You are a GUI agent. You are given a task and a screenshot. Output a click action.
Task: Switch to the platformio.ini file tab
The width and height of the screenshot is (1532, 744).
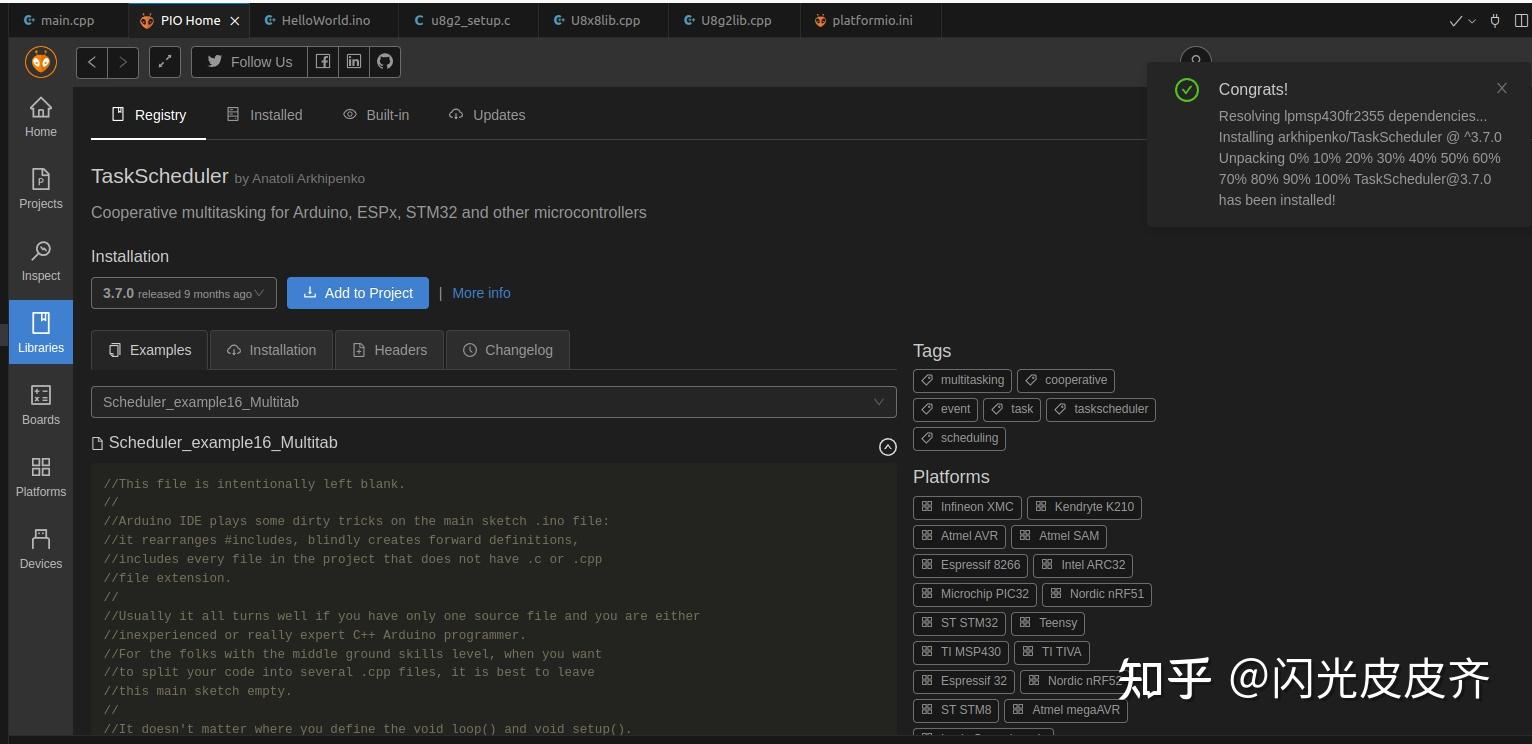870,19
